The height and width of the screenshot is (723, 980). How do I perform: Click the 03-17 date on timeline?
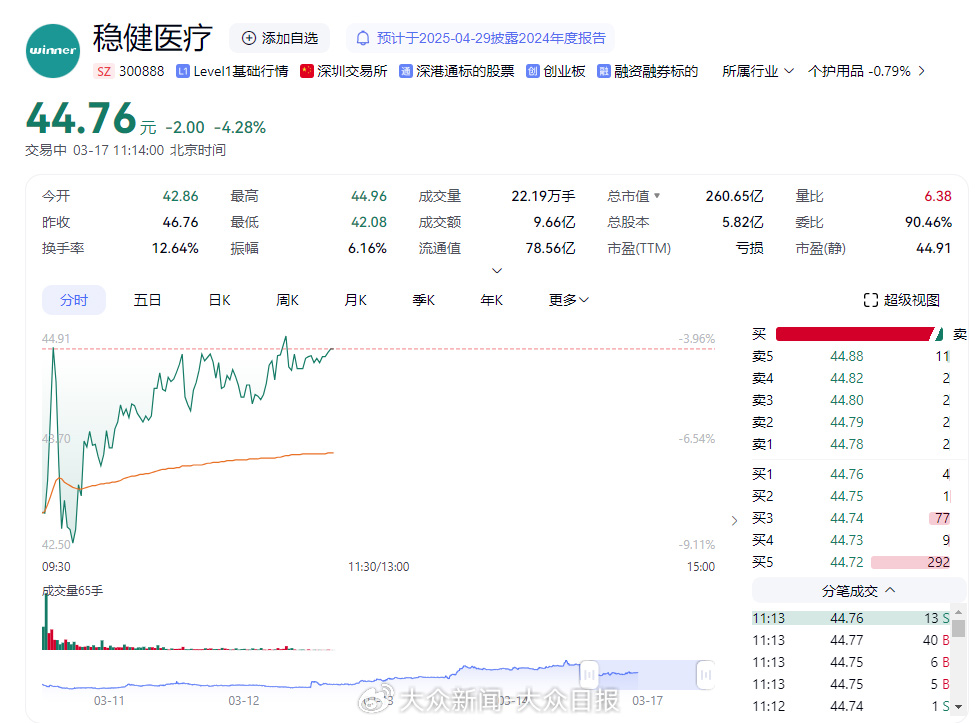tap(648, 701)
